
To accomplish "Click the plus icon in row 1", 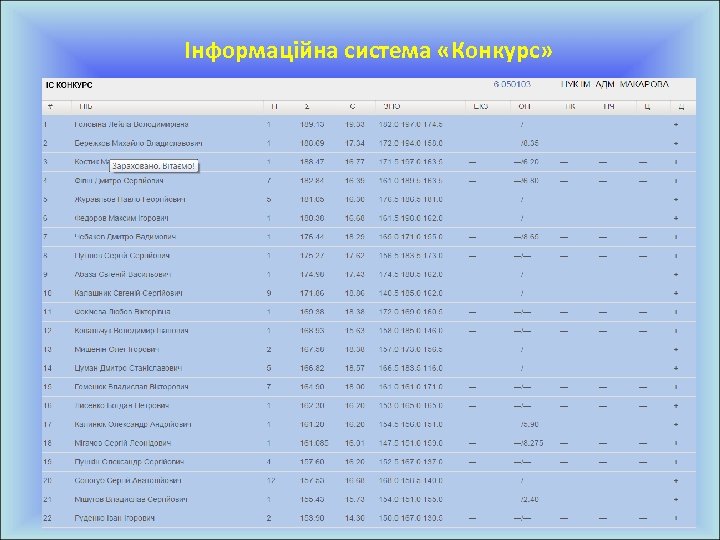I will pos(676,124).
